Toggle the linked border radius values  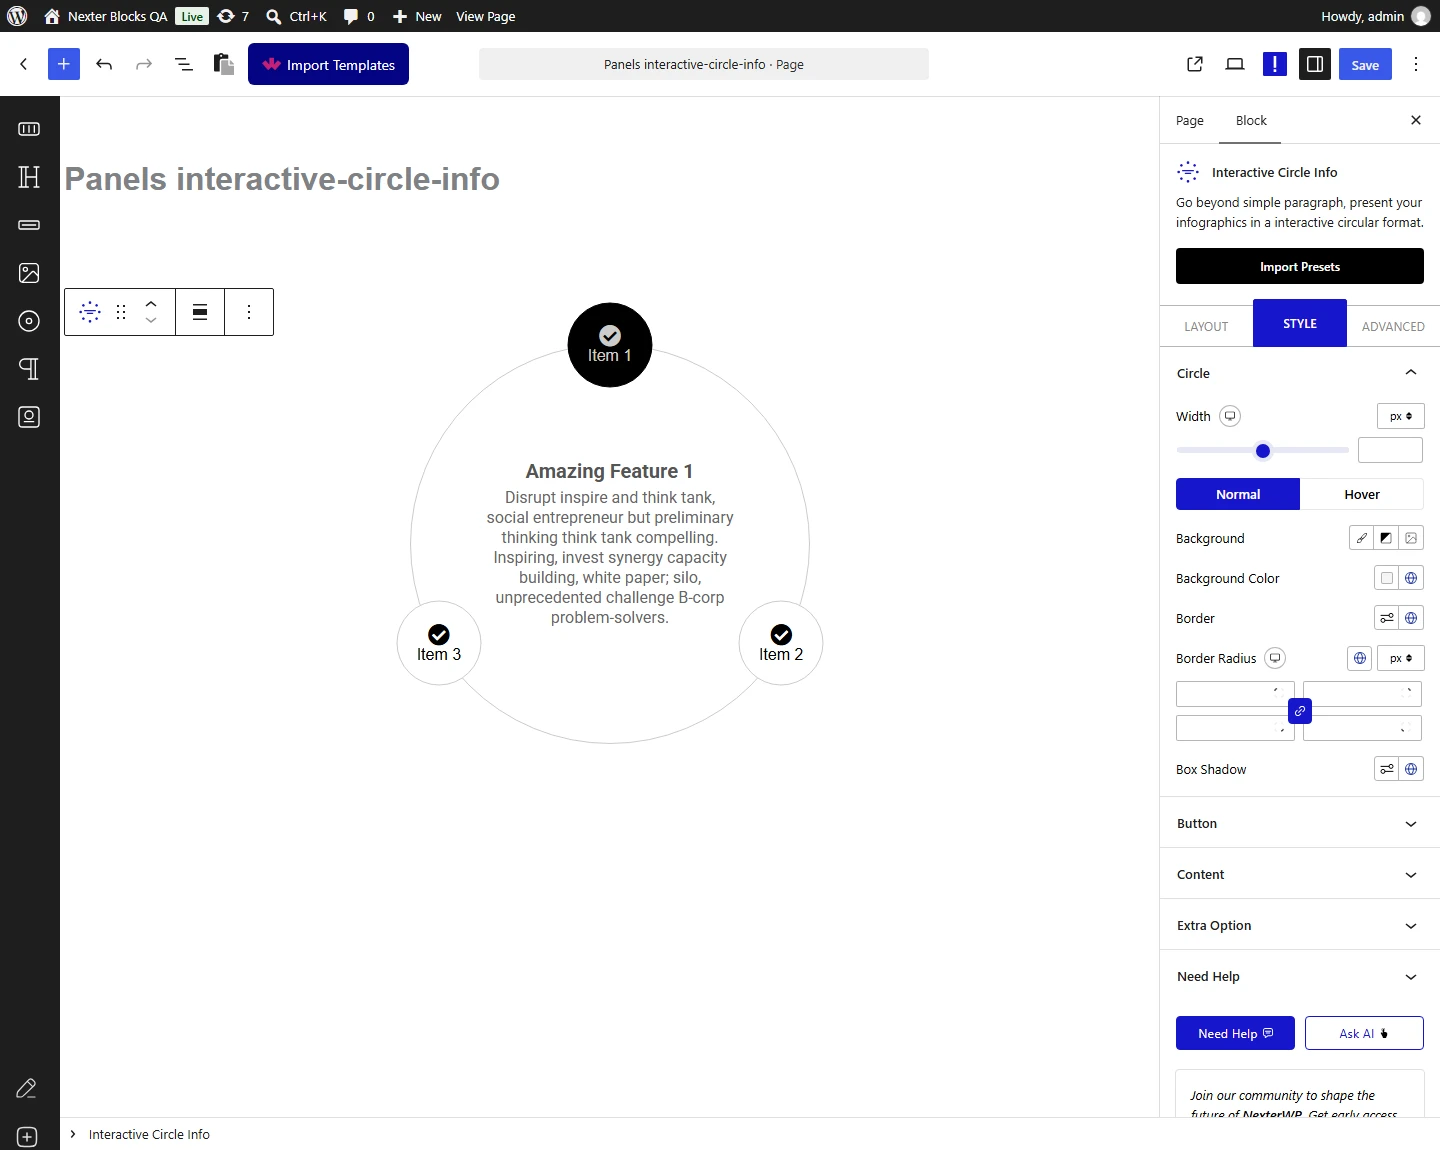(x=1300, y=711)
